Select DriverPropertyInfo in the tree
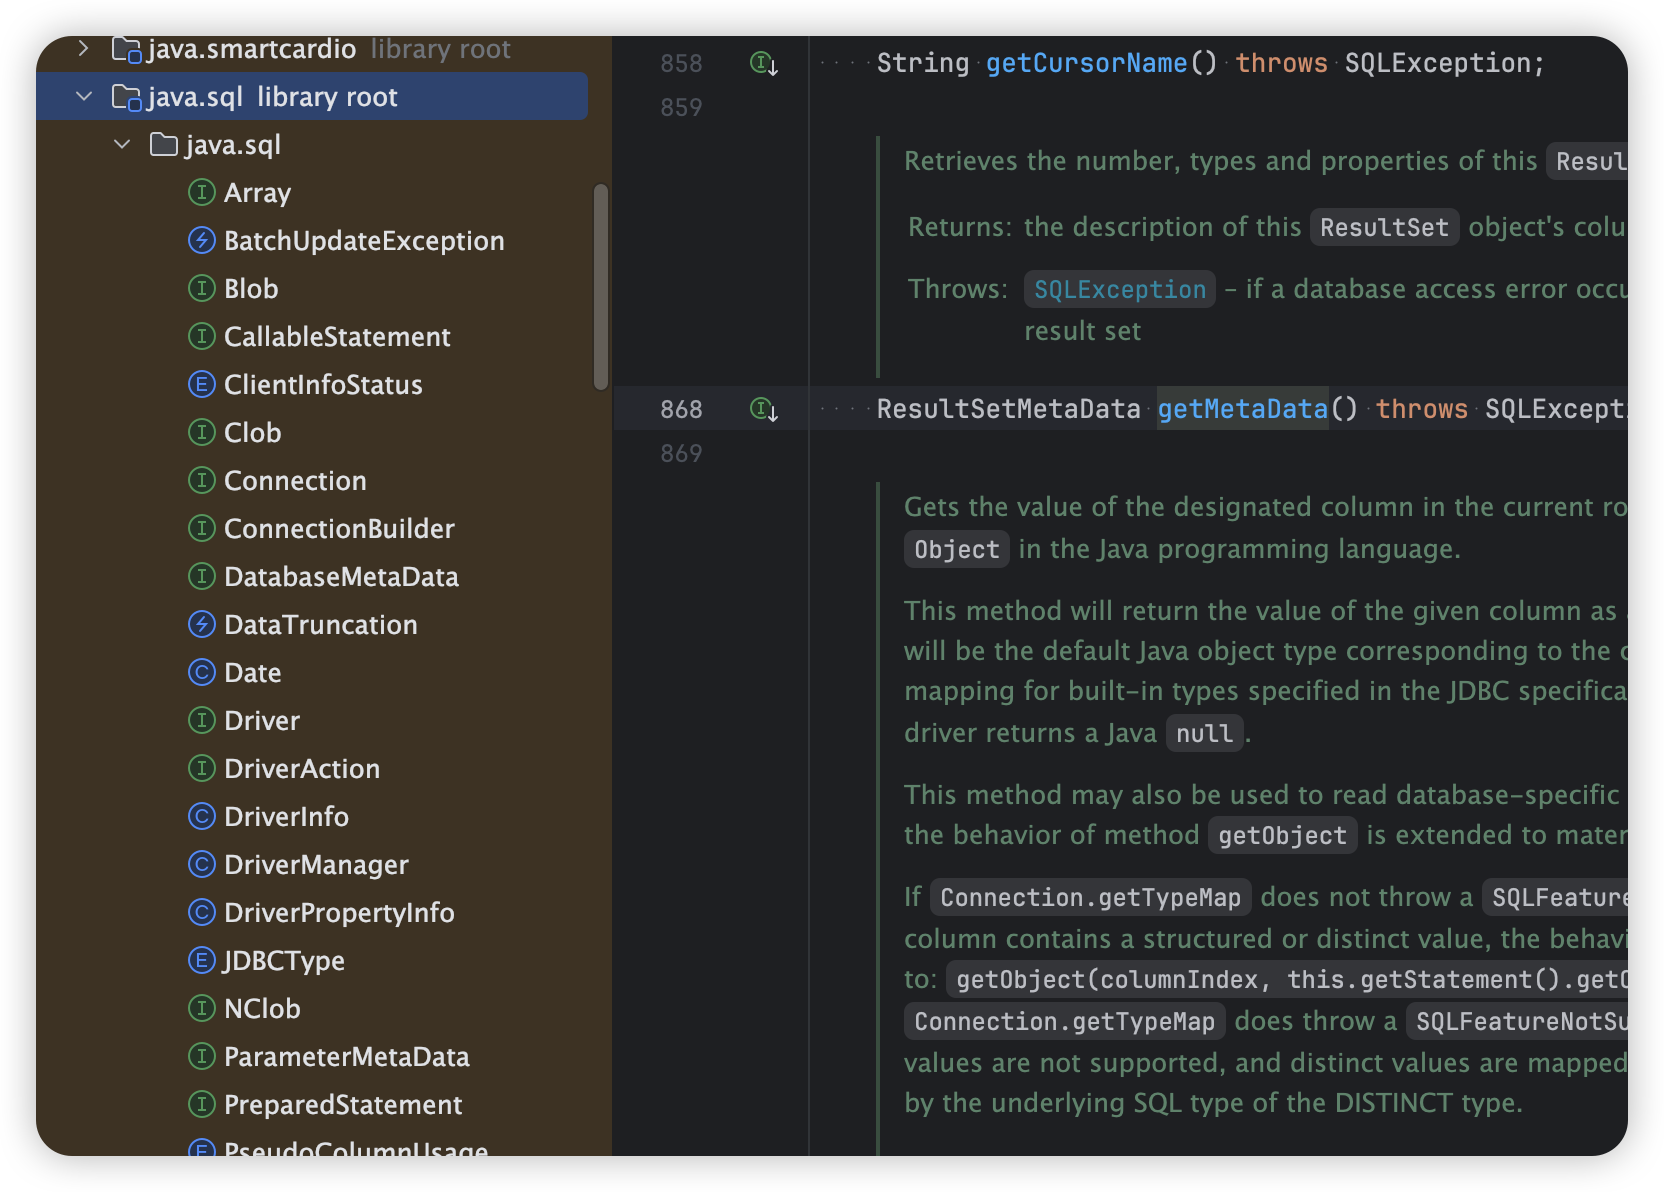The height and width of the screenshot is (1192, 1664). click(x=339, y=913)
